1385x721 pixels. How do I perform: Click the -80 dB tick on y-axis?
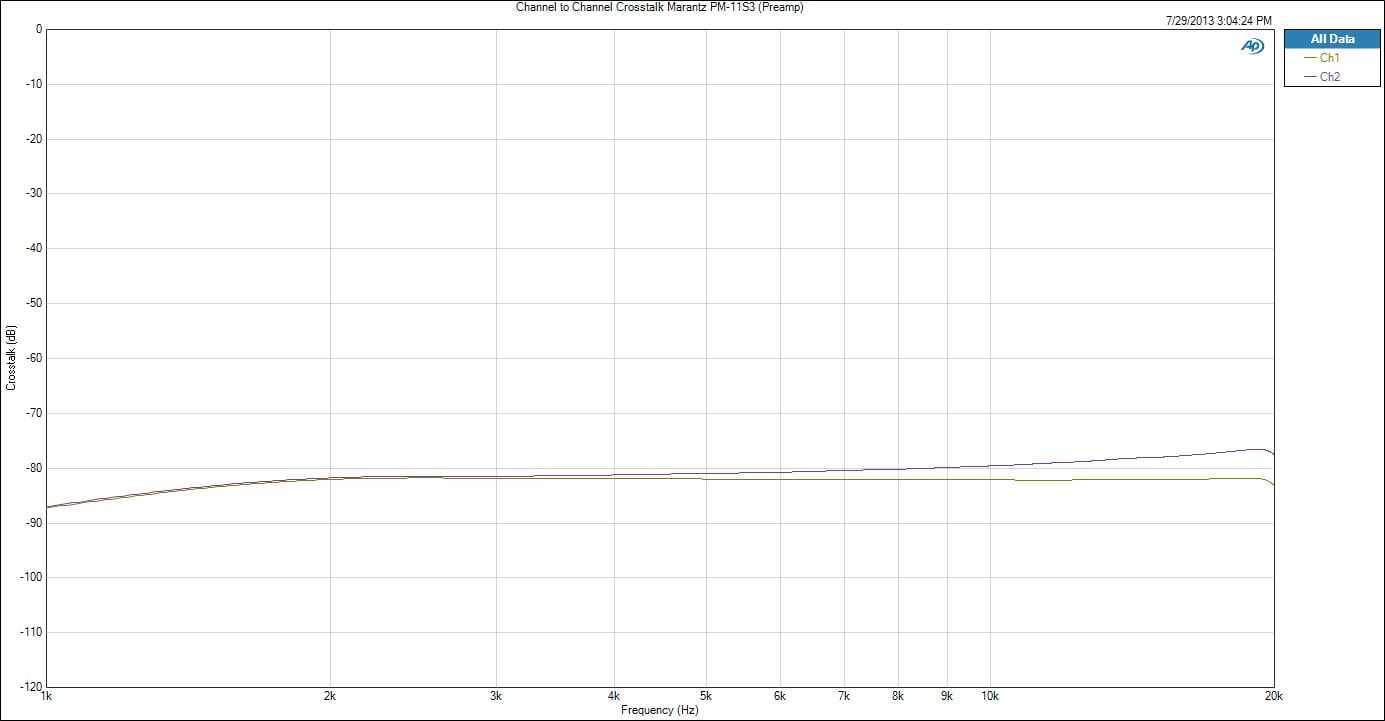coord(32,468)
